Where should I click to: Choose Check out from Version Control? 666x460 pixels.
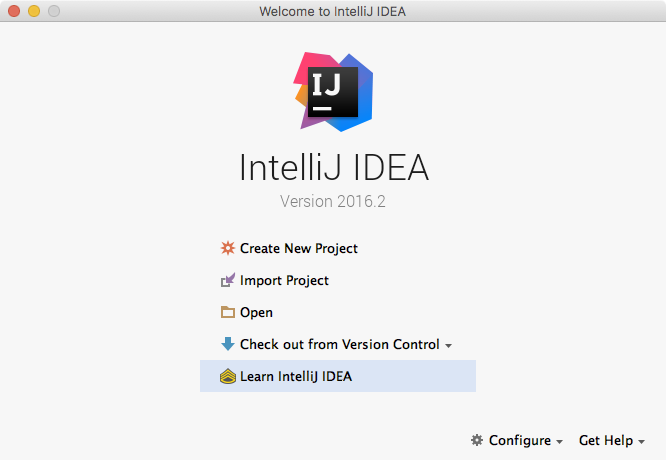(x=339, y=344)
